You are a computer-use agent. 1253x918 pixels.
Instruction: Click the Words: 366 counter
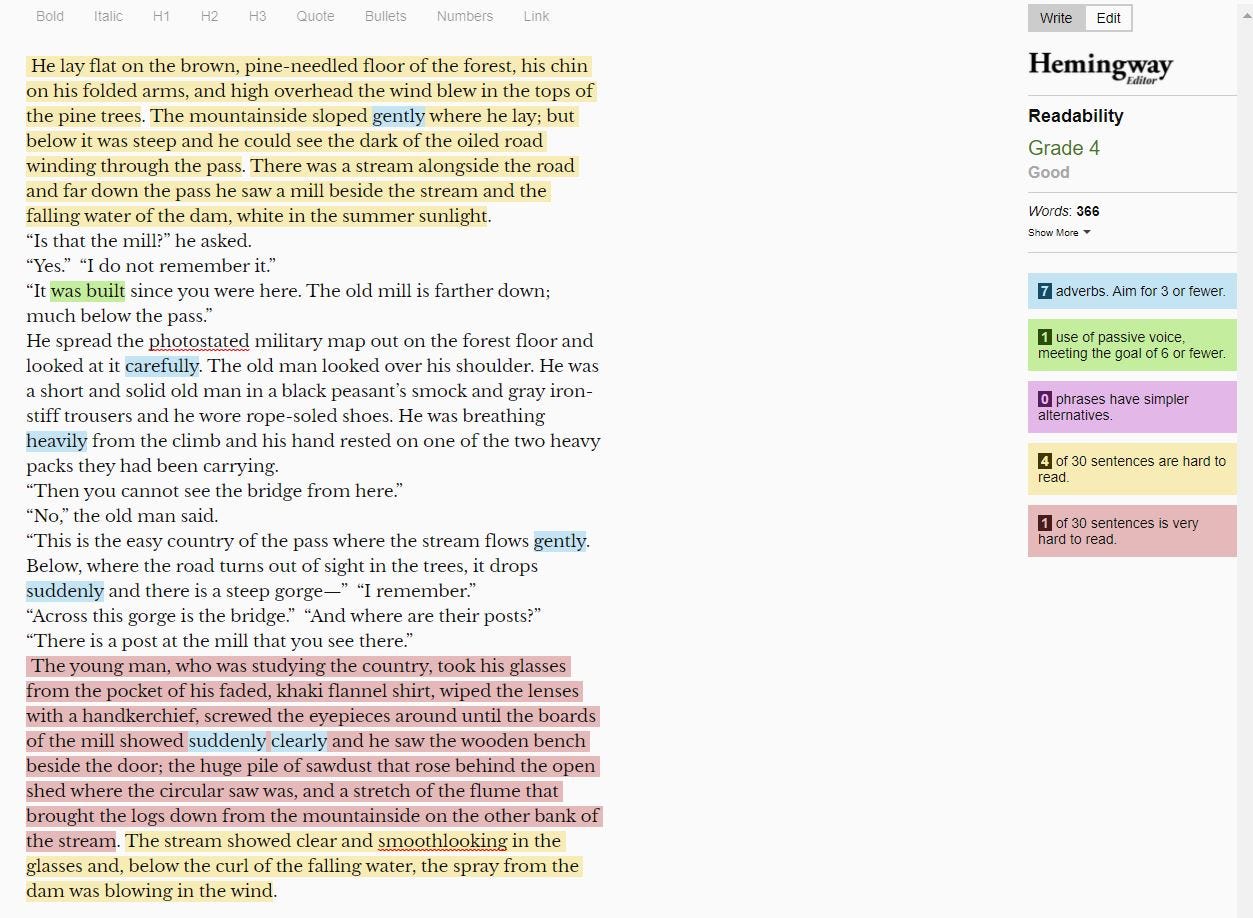1064,211
